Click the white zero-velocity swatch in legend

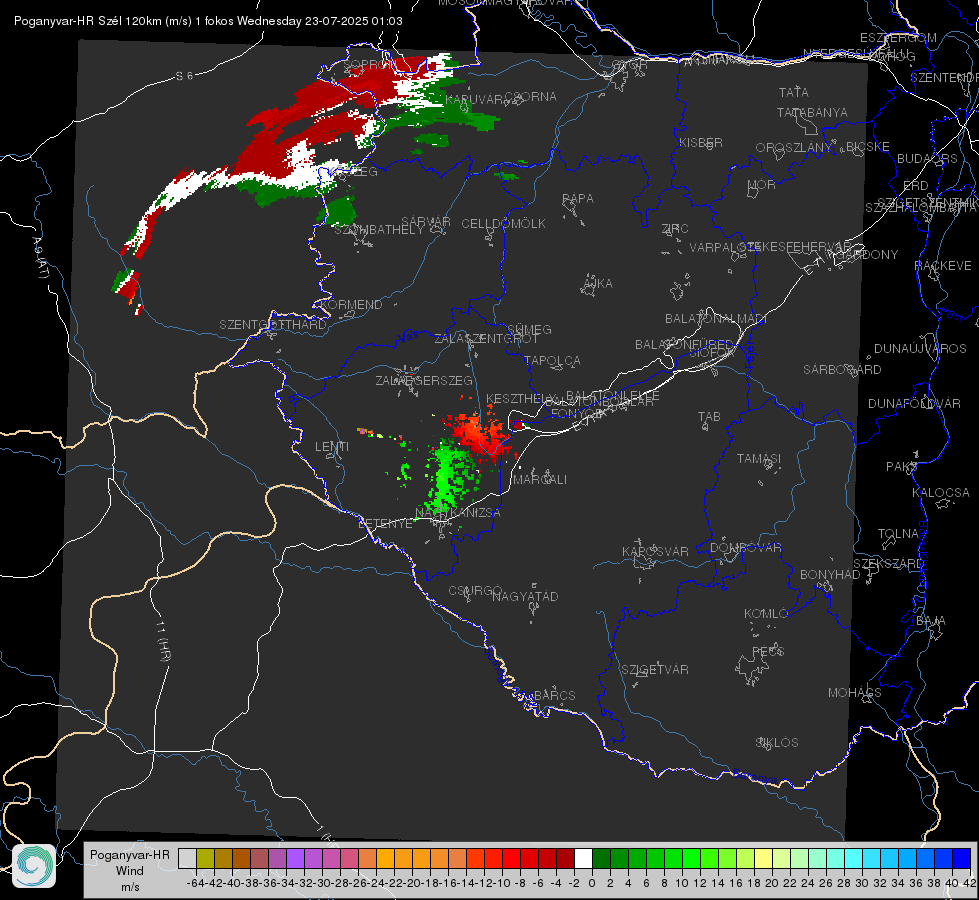(x=583, y=858)
